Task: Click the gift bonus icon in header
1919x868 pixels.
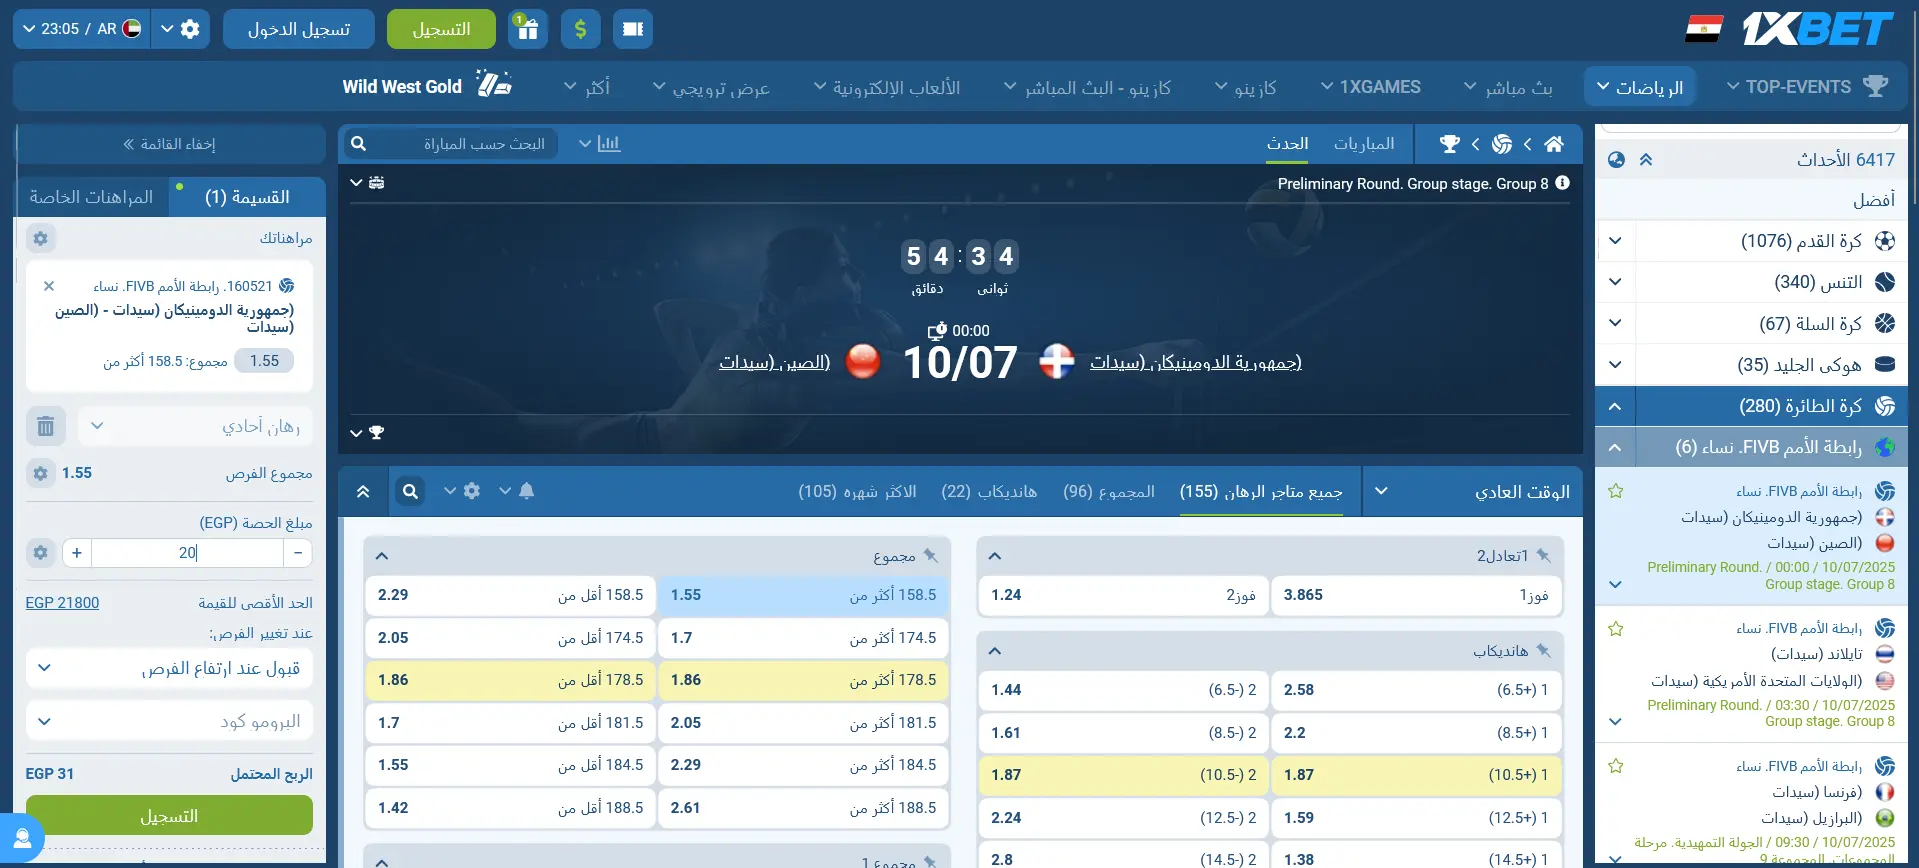Action: 527,29
